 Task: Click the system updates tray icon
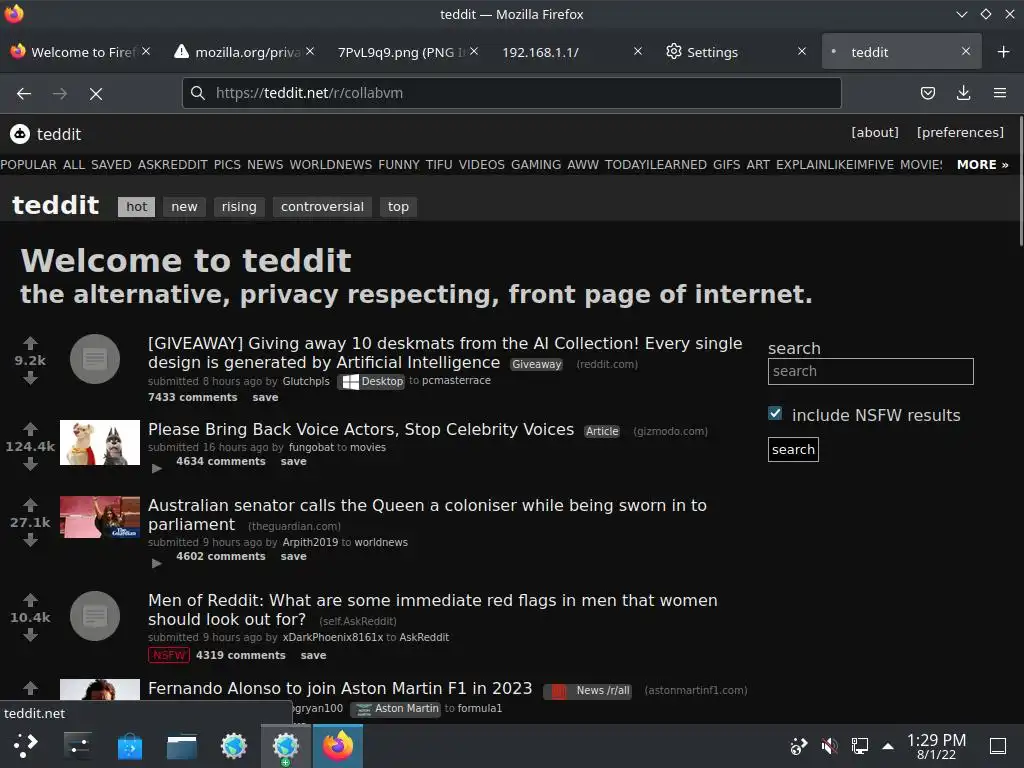798,746
